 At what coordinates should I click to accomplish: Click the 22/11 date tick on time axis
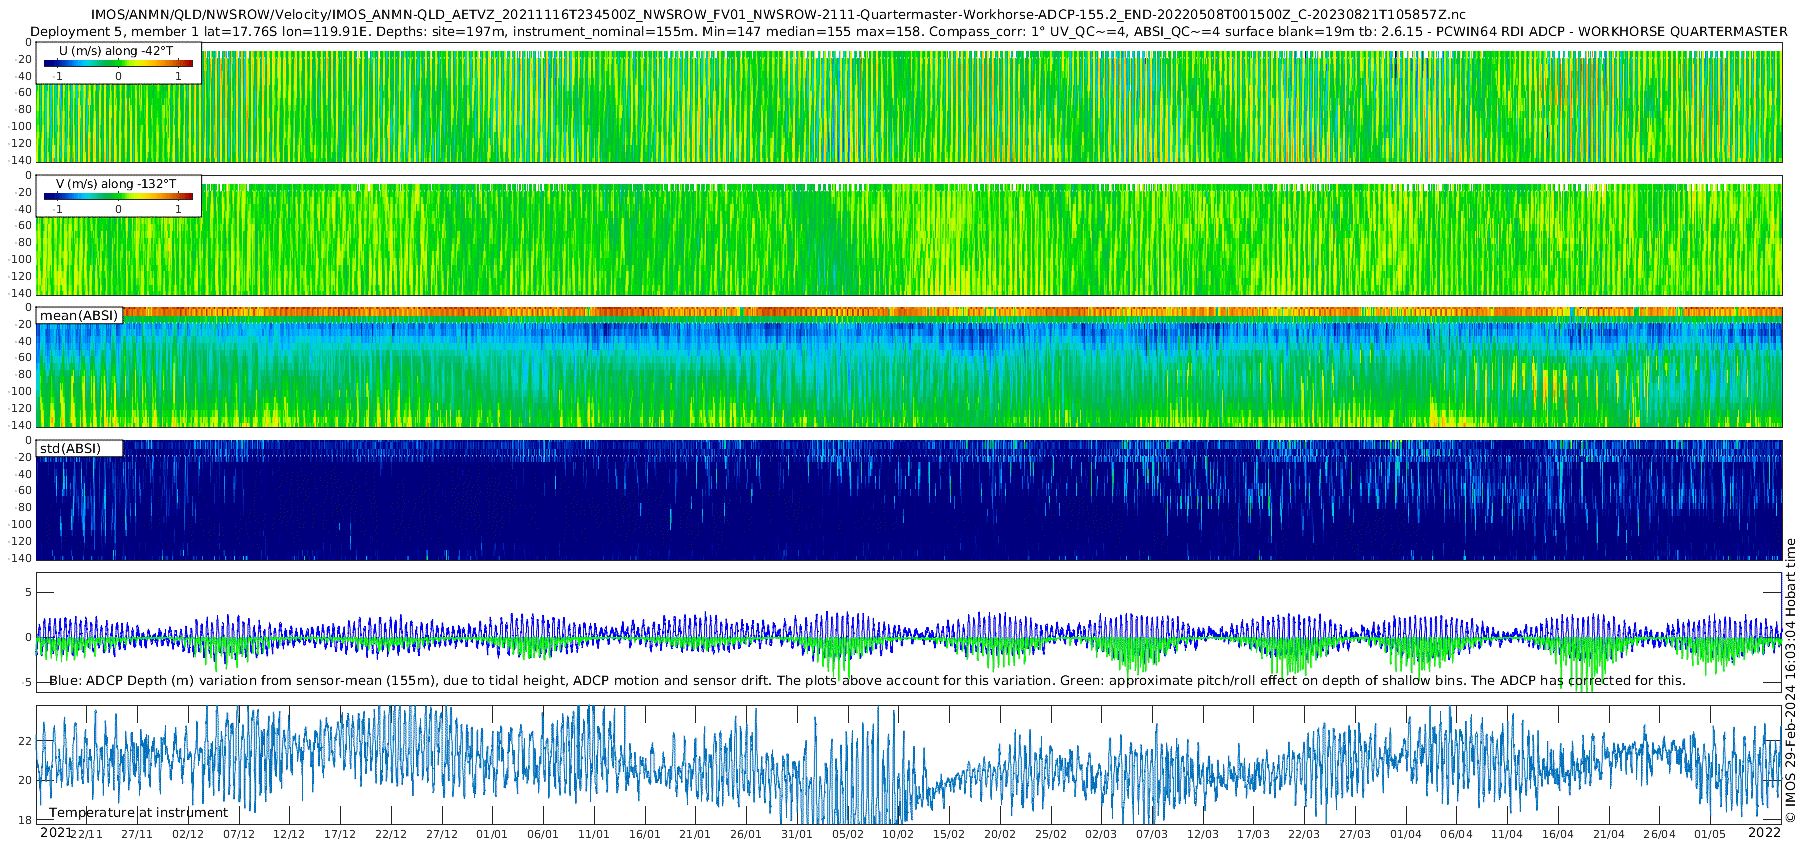pos(87,834)
